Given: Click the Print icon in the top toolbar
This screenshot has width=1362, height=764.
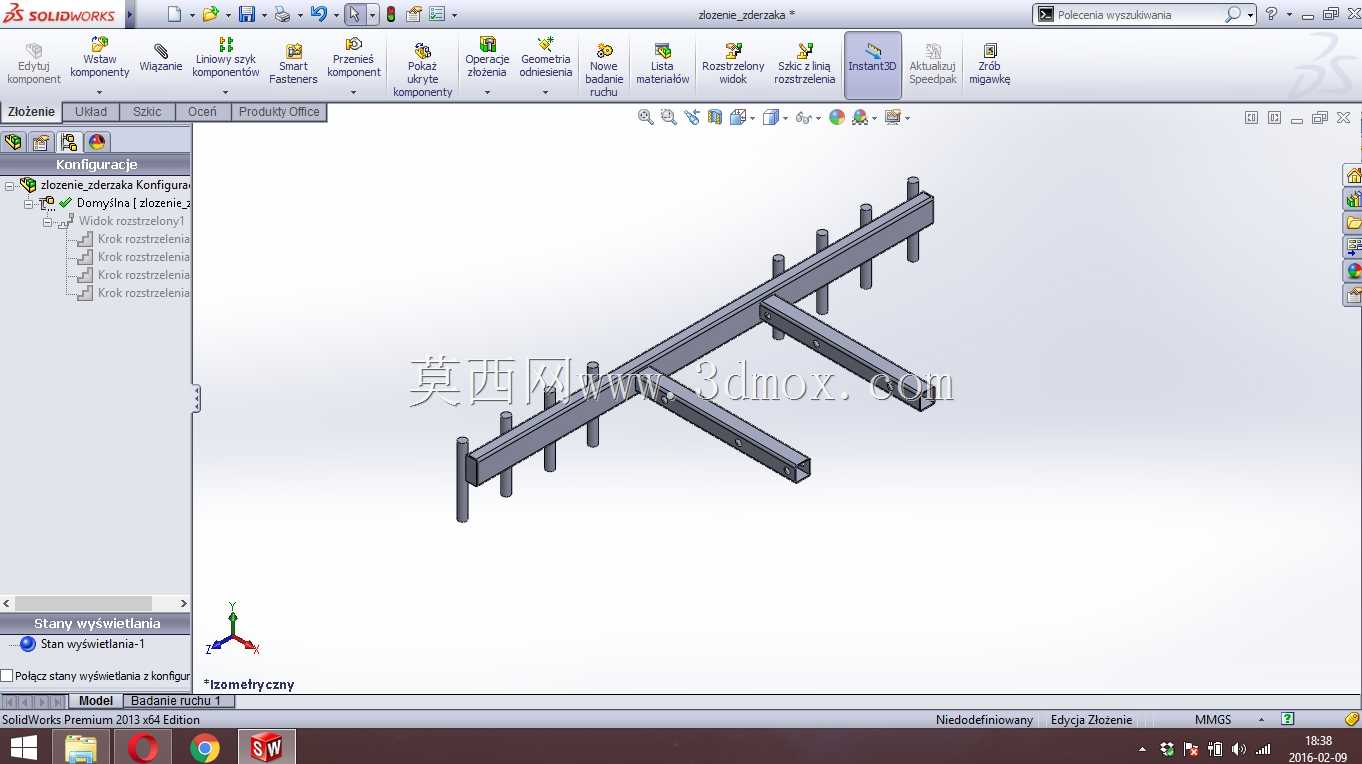Looking at the screenshot, I should point(282,14).
